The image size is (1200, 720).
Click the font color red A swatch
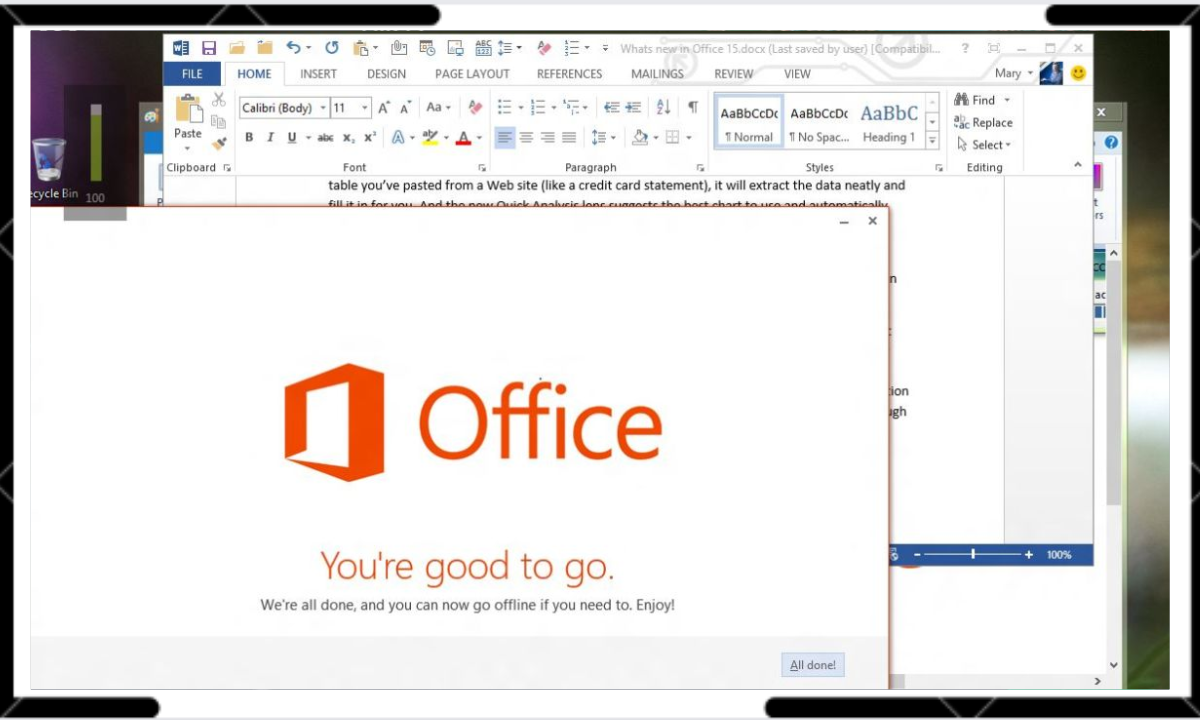click(x=463, y=138)
